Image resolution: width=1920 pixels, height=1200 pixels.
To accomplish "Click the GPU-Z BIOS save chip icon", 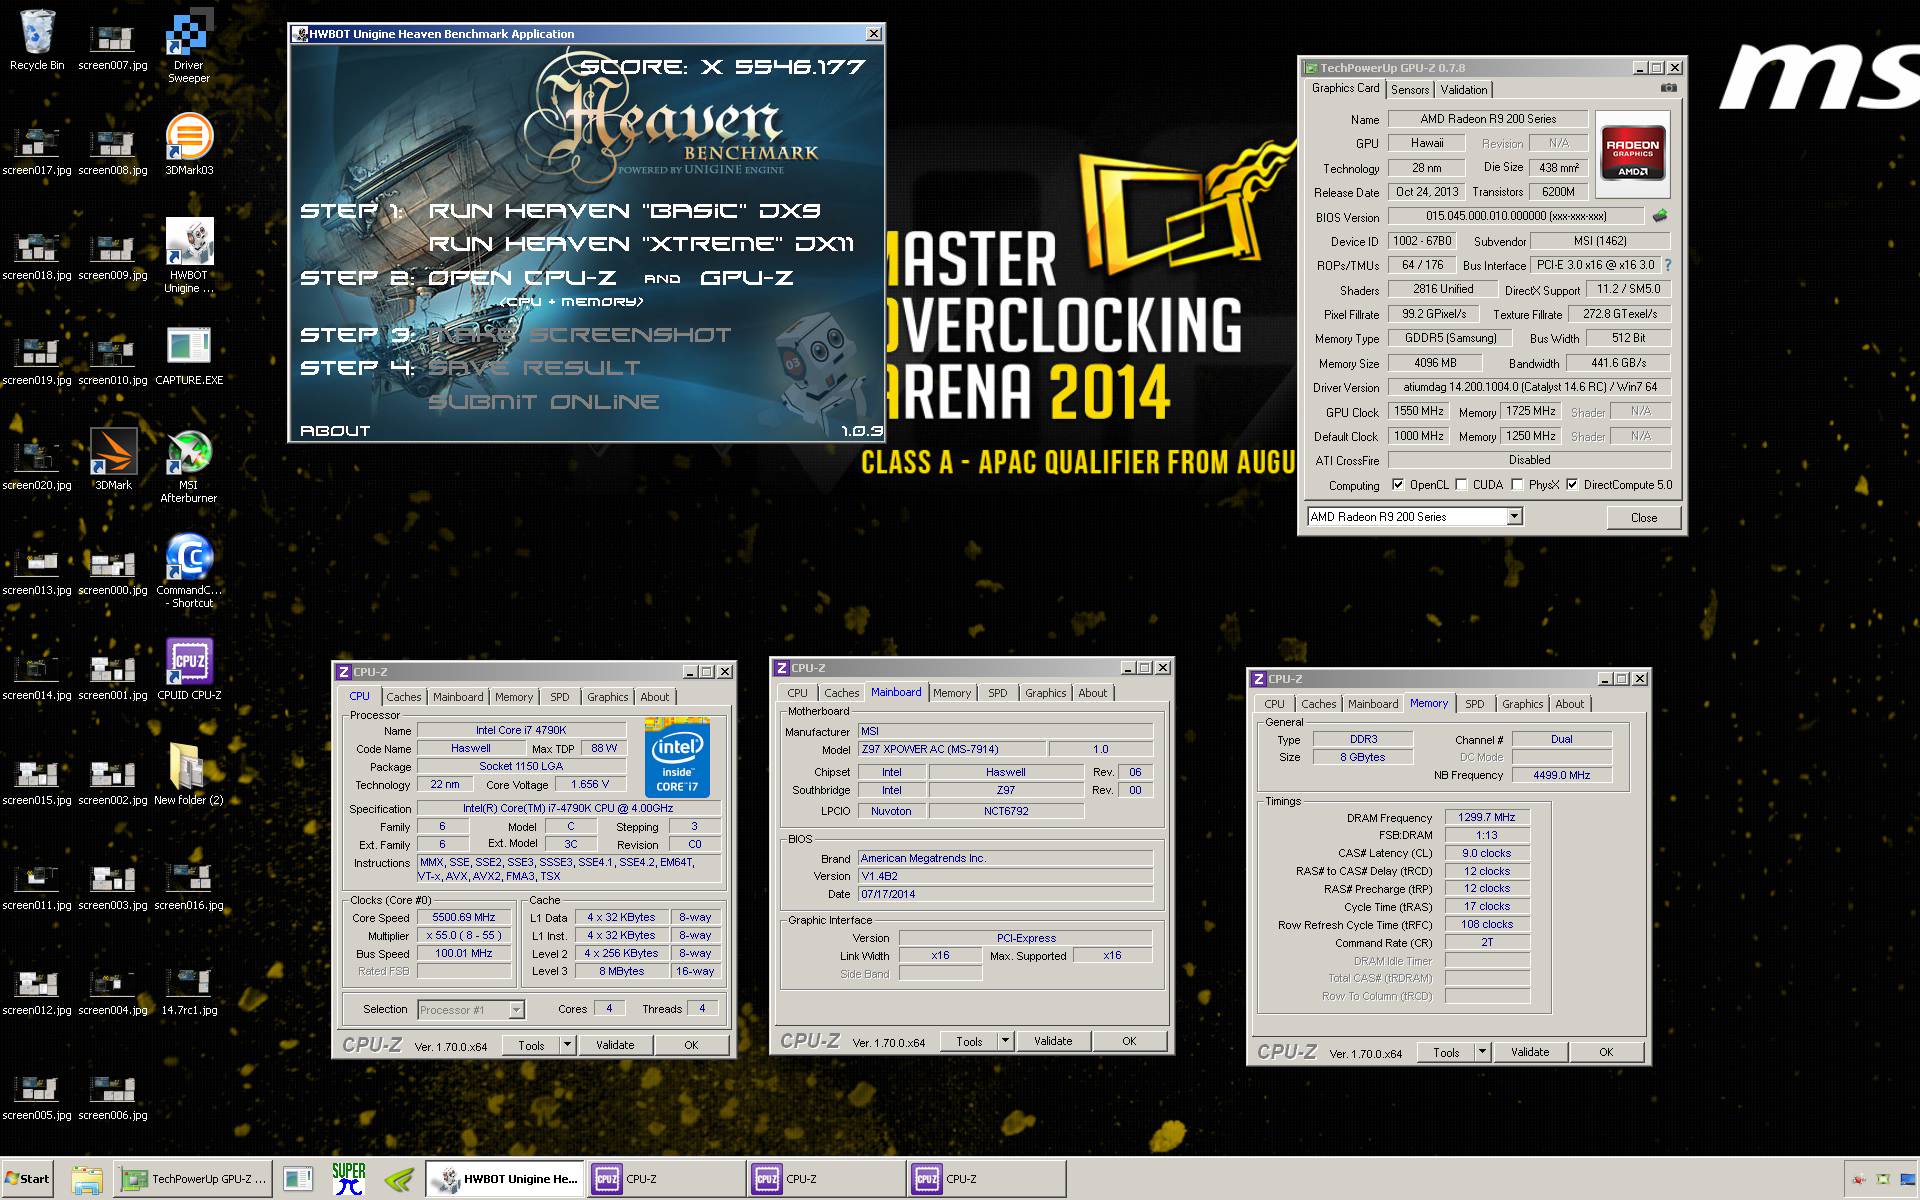I will tap(1660, 215).
